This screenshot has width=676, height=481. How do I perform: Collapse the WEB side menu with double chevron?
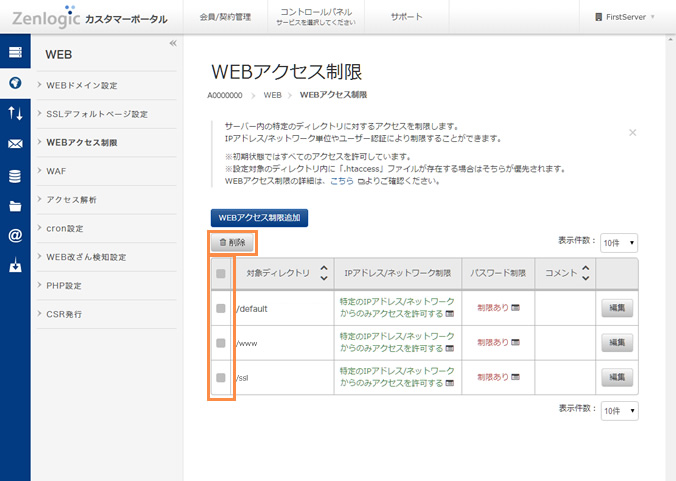click(x=173, y=43)
